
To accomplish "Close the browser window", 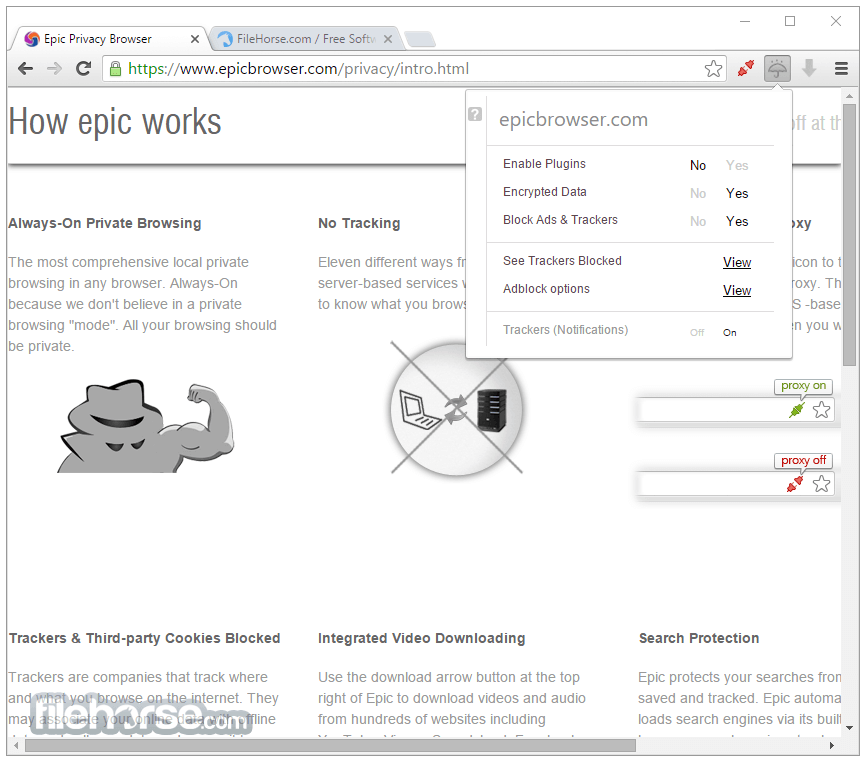I will click(835, 22).
